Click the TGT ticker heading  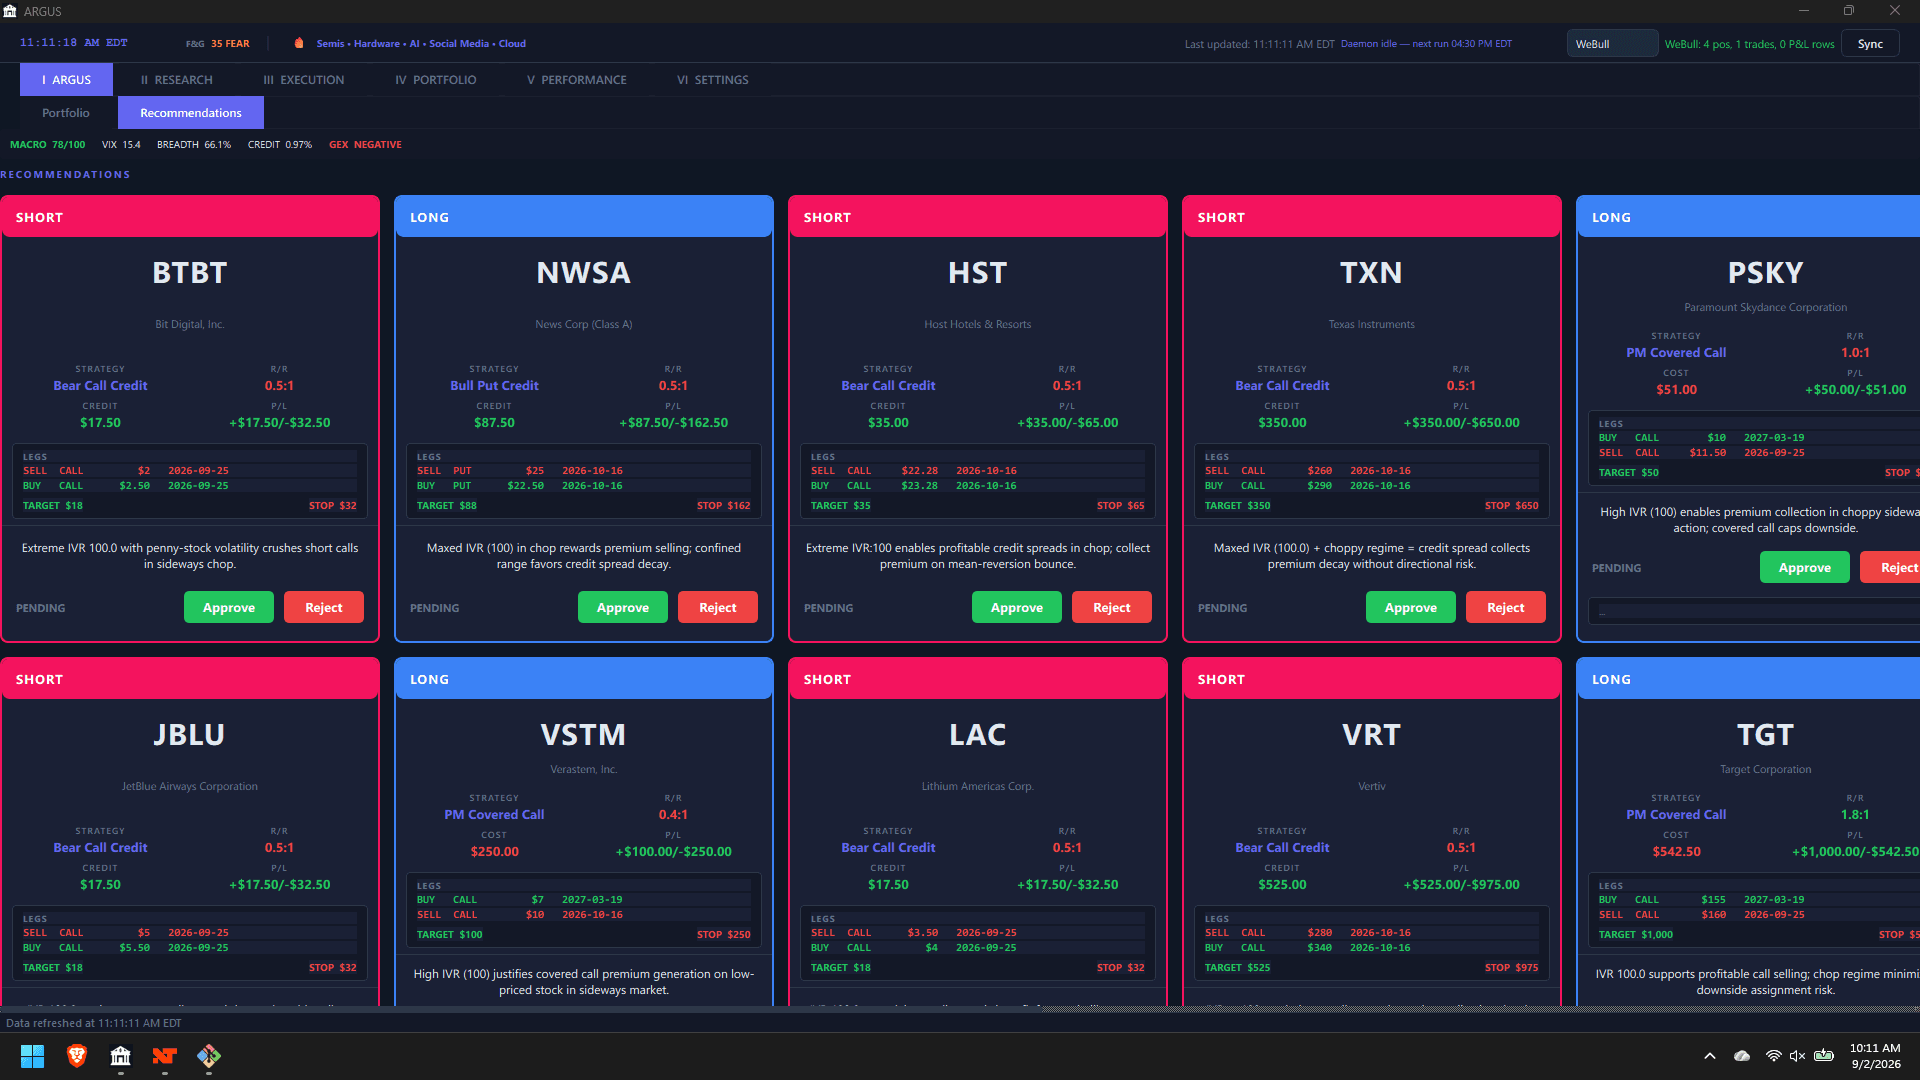[x=1766, y=735]
